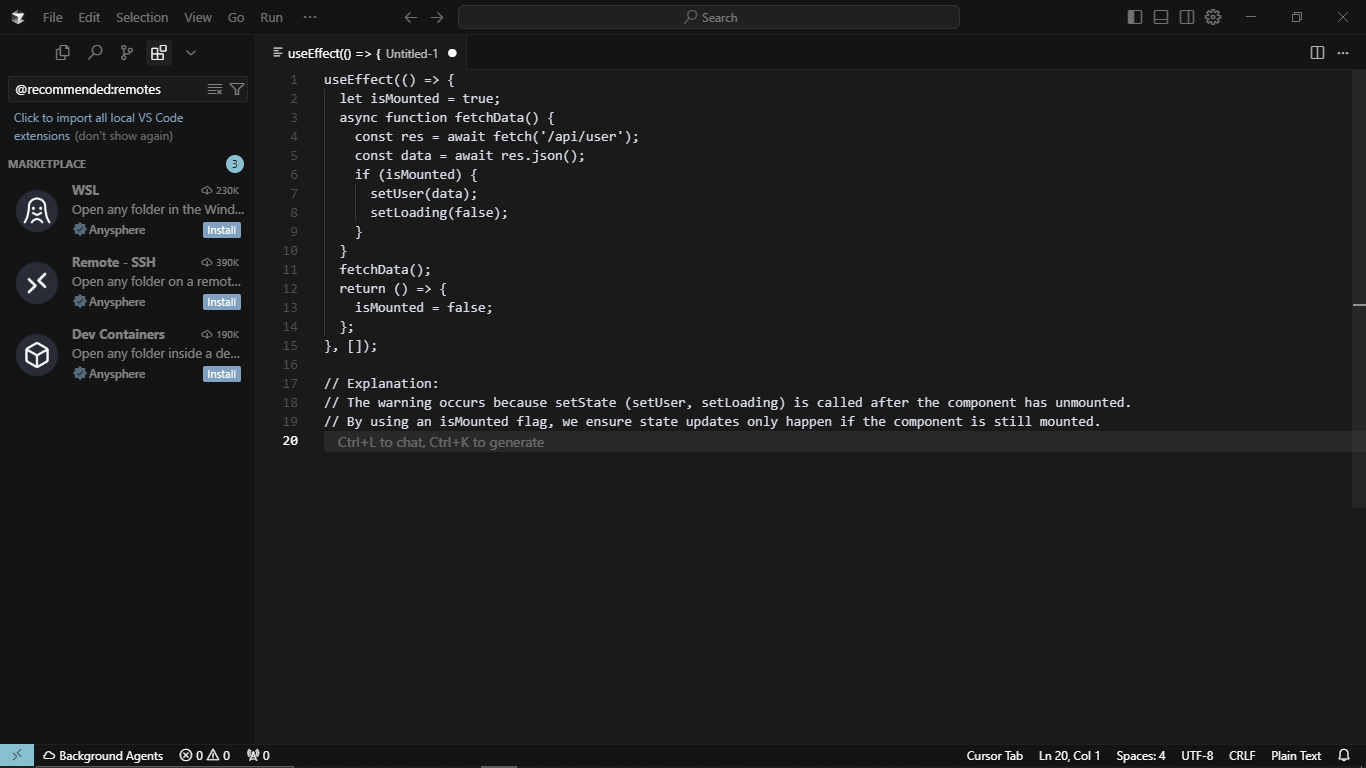Image resolution: width=1366 pixels, height=768 pixels.
Task: Open the View menu
Action: [x=198, y=17]
